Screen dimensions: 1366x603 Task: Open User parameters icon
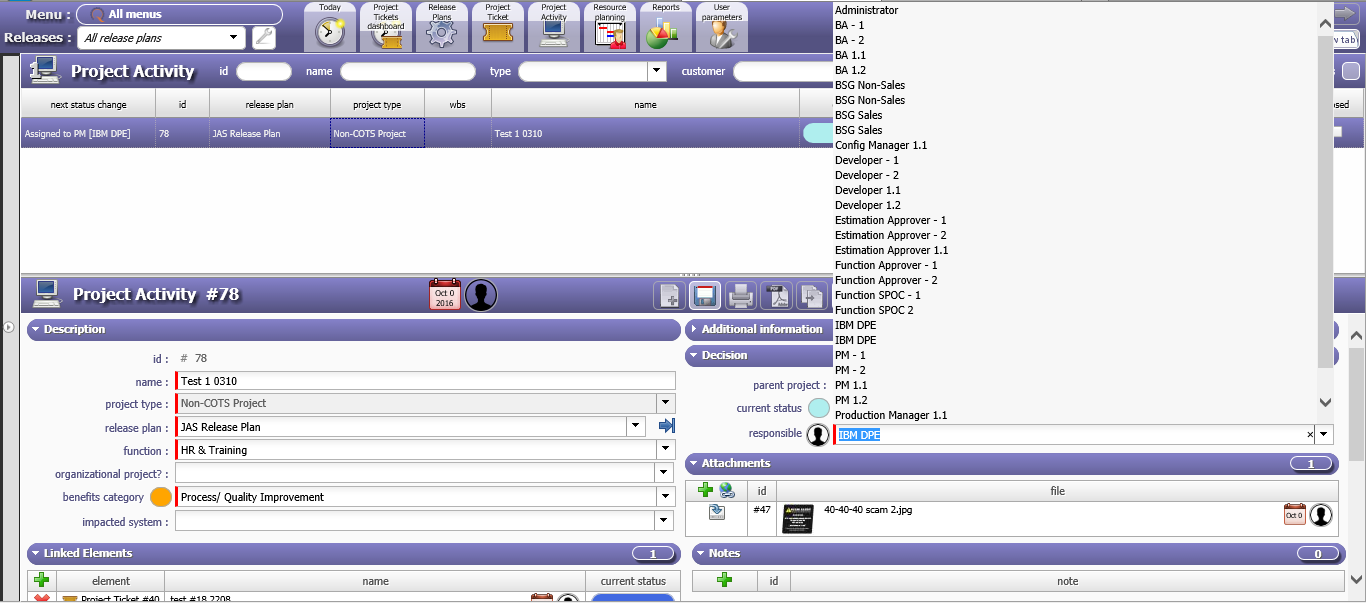click(722, 27)
